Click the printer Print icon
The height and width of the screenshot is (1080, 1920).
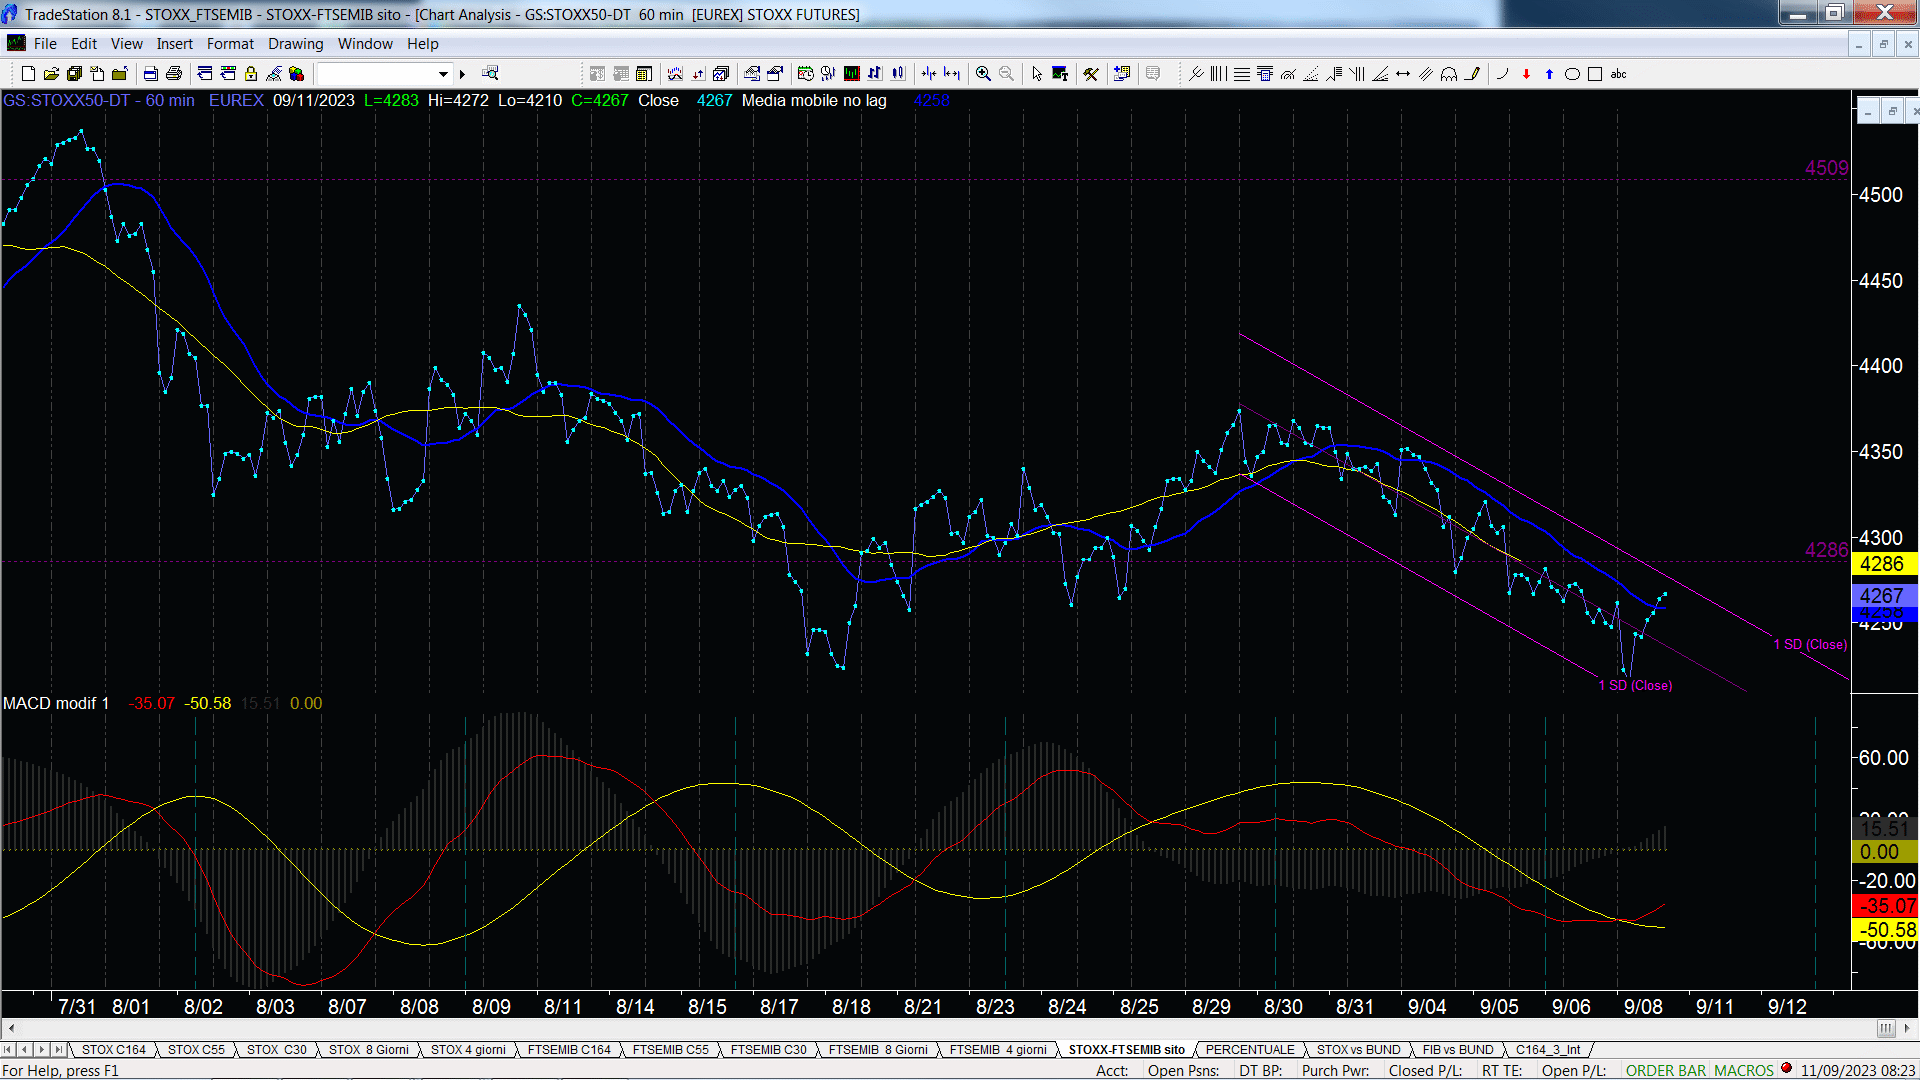click(x=174, y=74)
